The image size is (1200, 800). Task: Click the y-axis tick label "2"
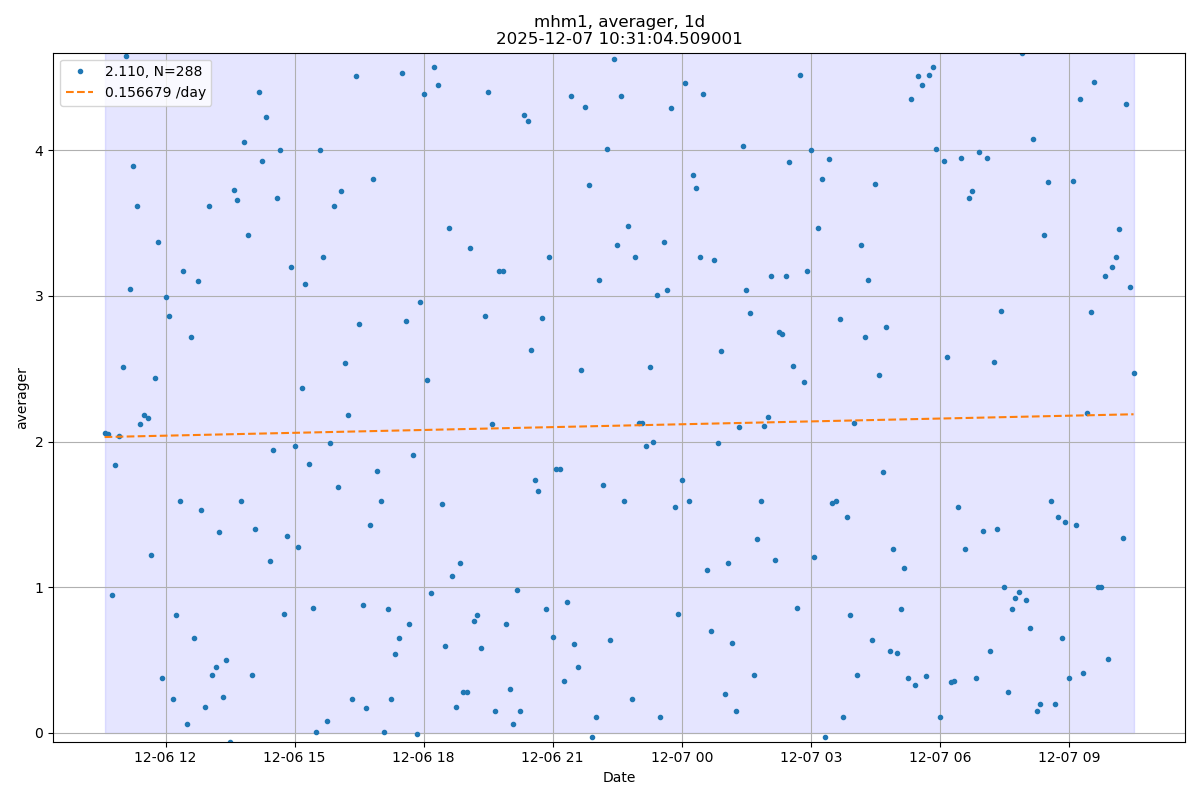(x=41, y=442)
